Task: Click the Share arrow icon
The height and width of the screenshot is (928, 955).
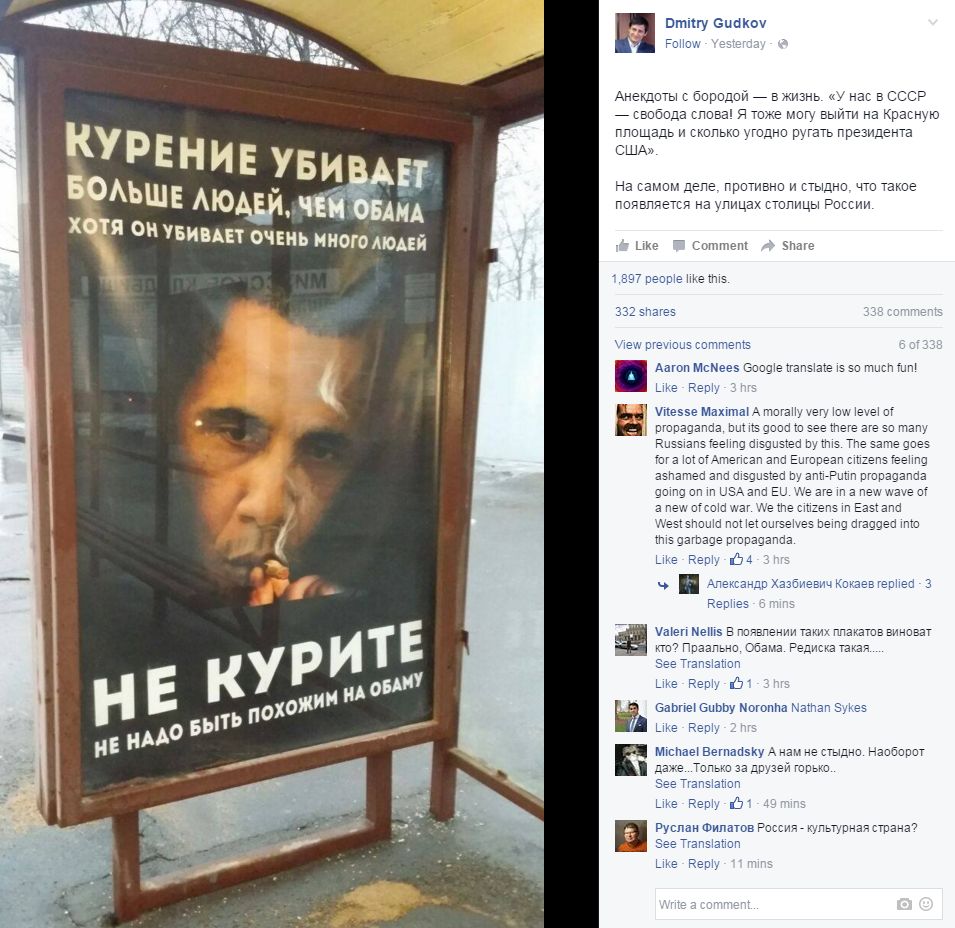Action: pyautogui.click(x=768, y=245)
